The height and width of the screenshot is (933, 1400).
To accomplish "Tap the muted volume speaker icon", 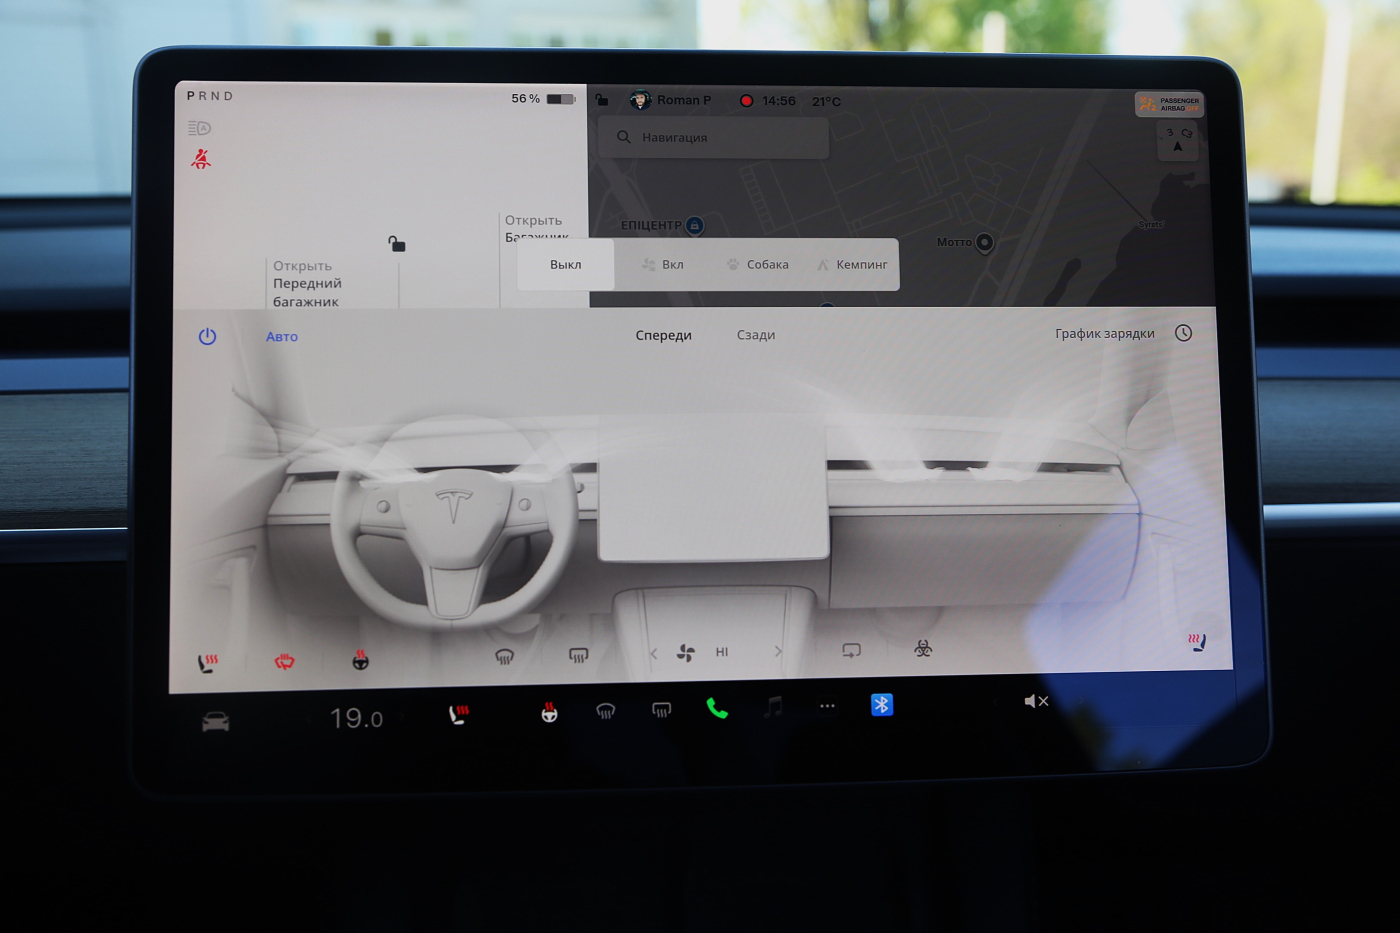I will pyautogui.click(x=1036, y=701).
